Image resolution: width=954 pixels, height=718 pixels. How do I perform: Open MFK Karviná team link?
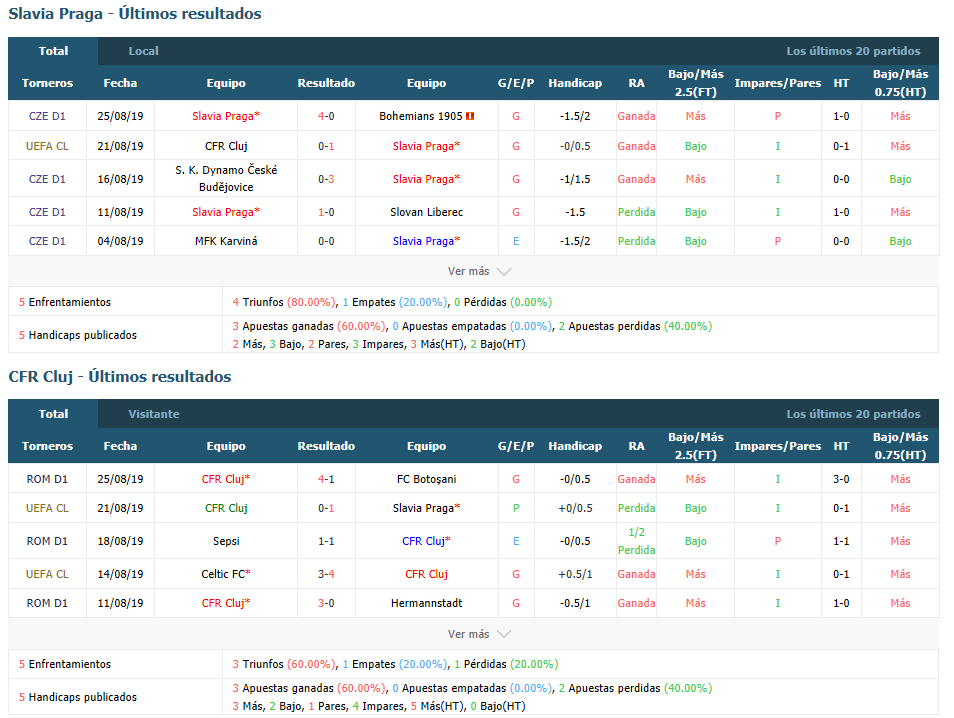coord(226,242)
